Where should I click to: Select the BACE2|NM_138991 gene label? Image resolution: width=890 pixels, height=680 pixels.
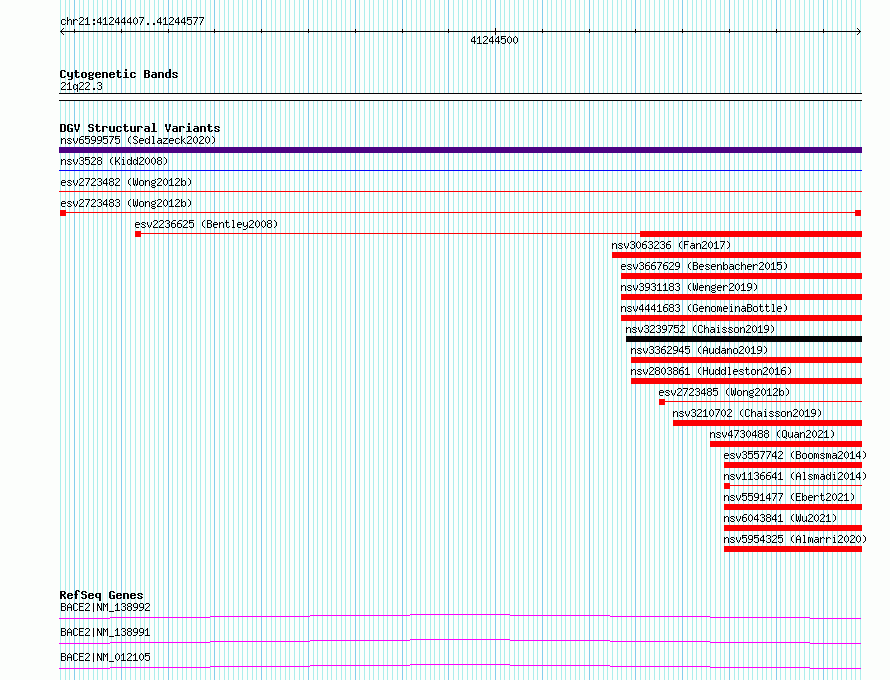pos(105,632)
